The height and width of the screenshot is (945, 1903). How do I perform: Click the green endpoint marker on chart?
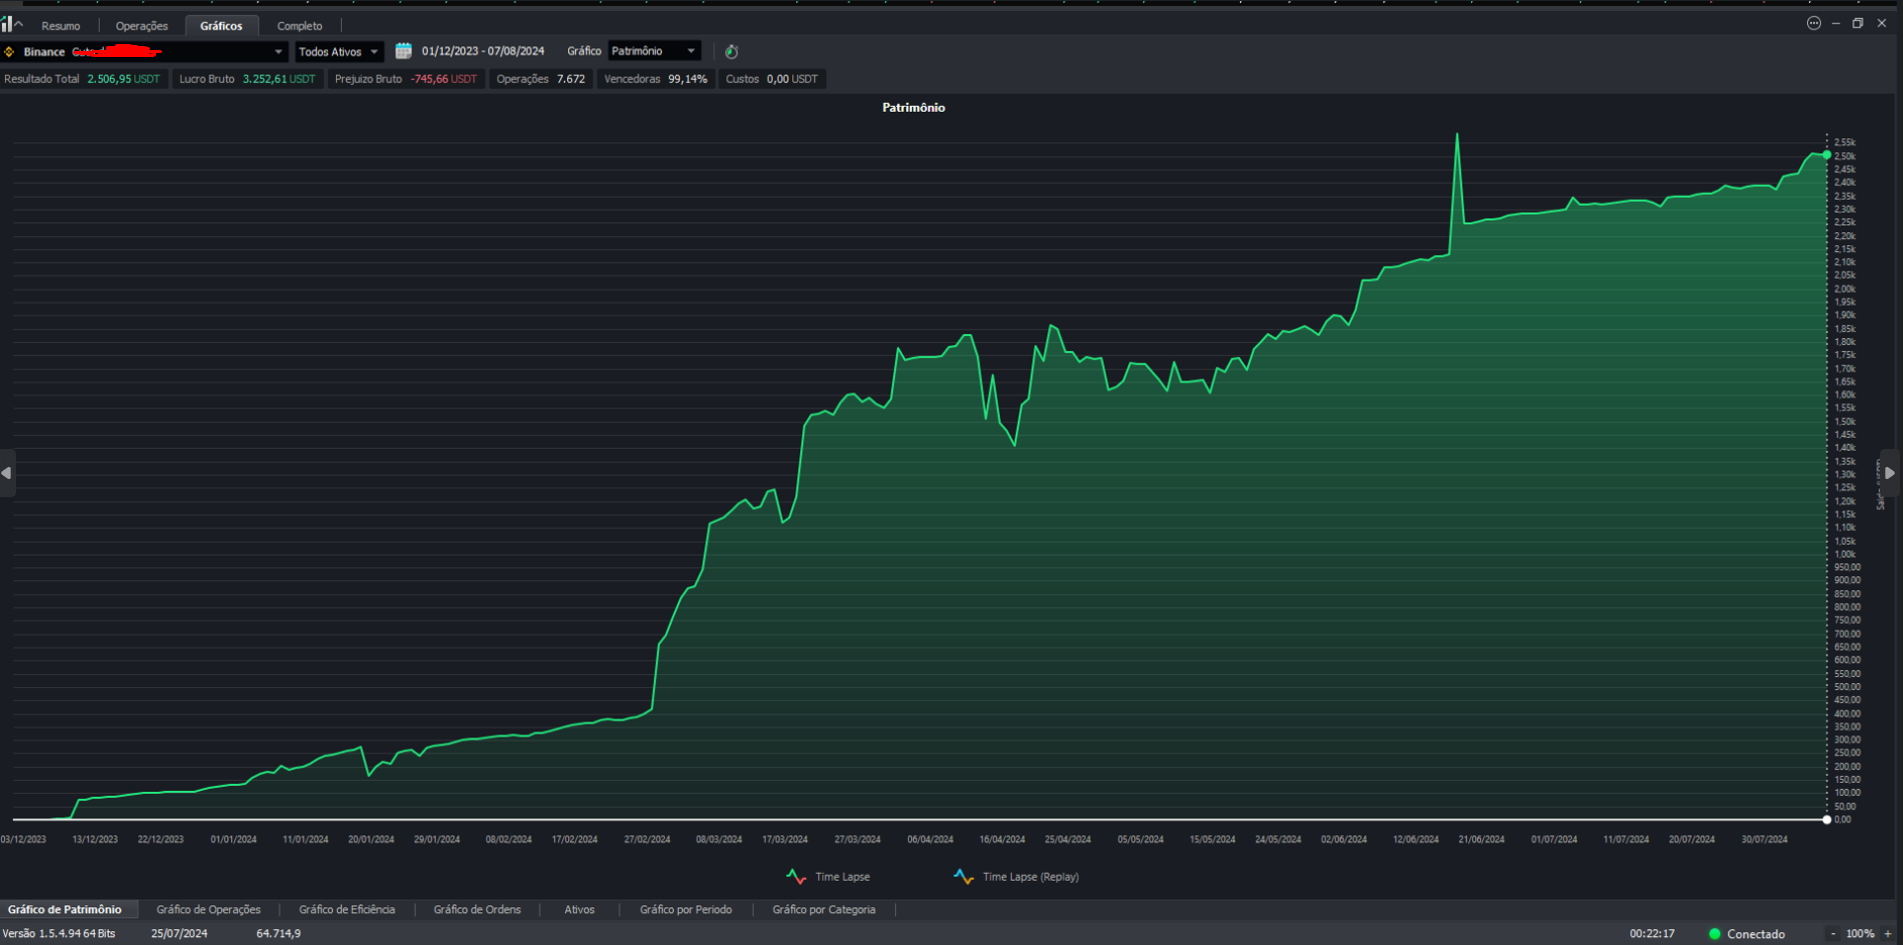point(1827,155)
